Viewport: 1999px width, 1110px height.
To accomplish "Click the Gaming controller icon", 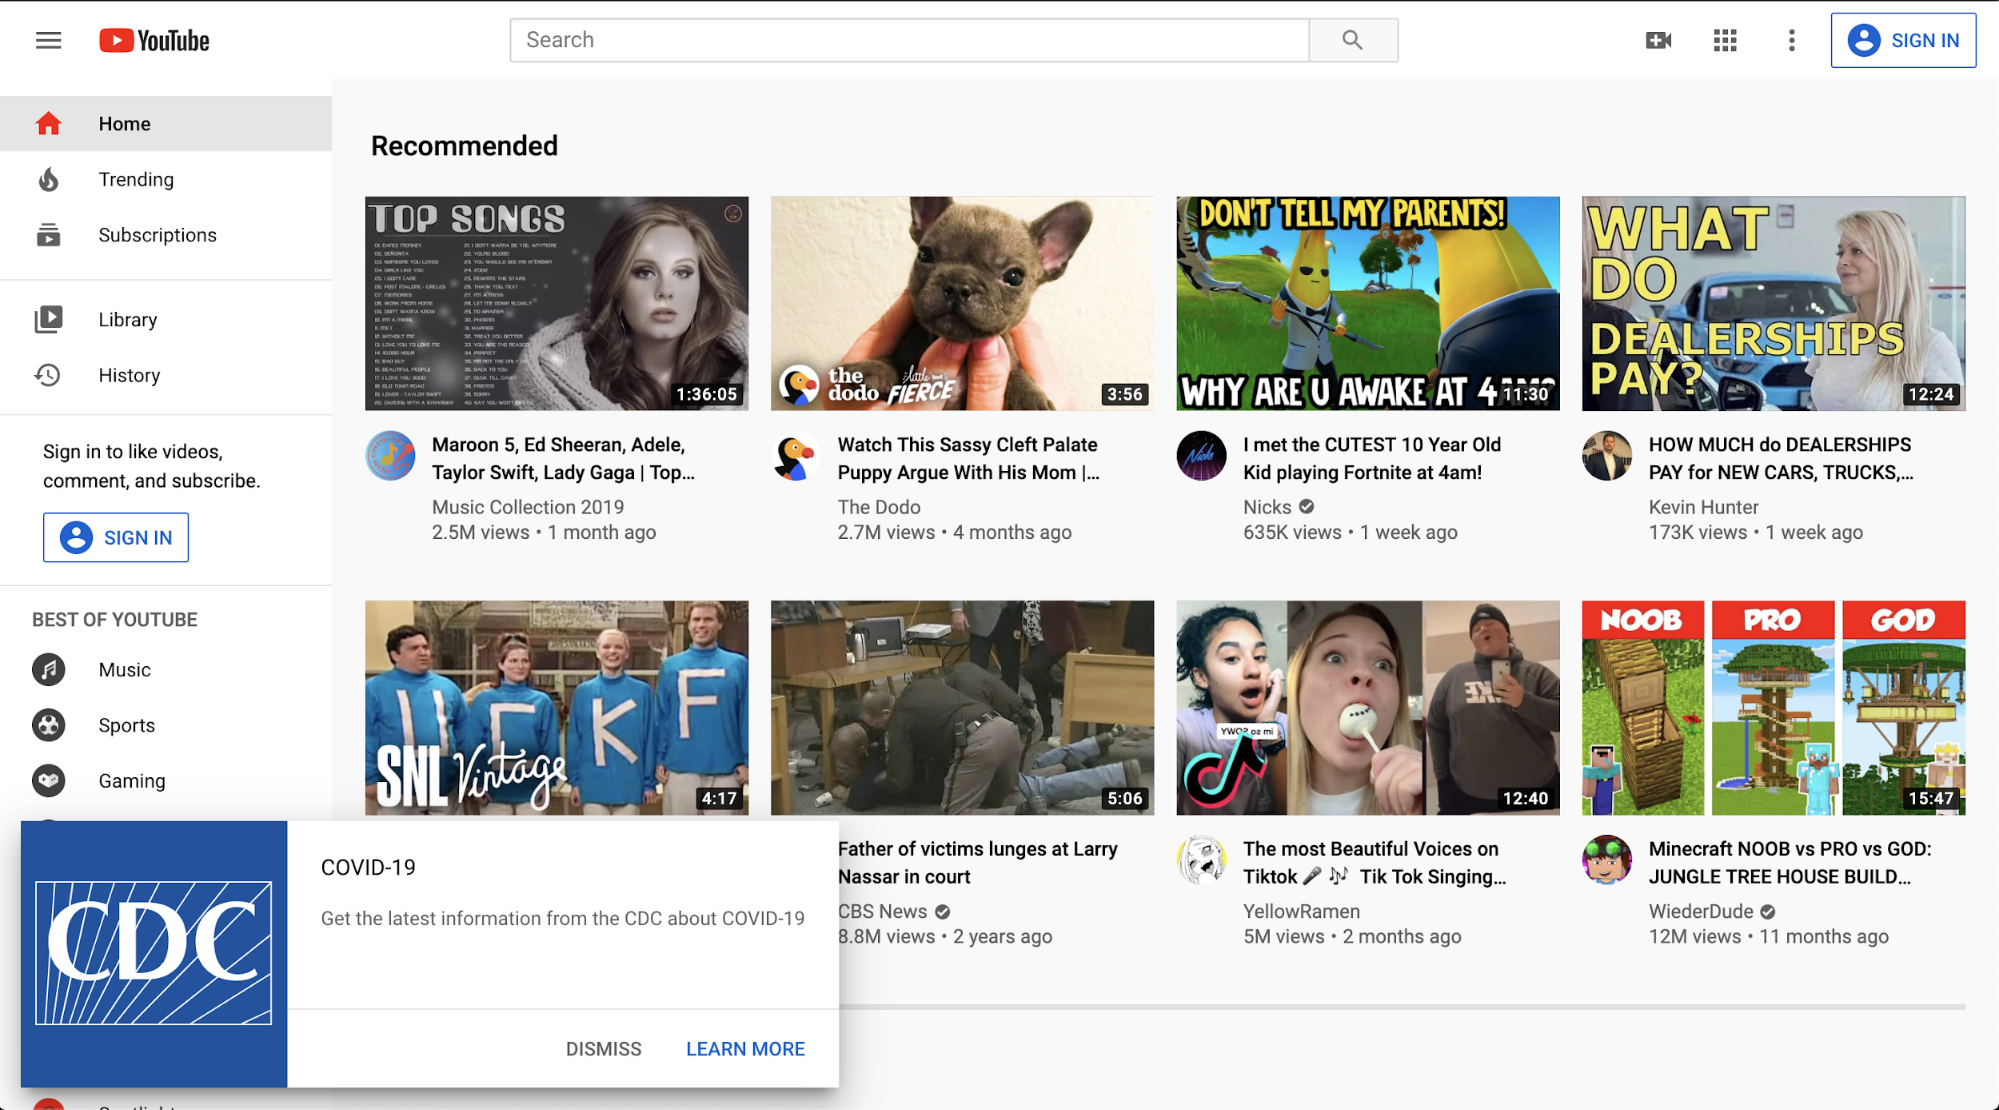I will (48, 781).
